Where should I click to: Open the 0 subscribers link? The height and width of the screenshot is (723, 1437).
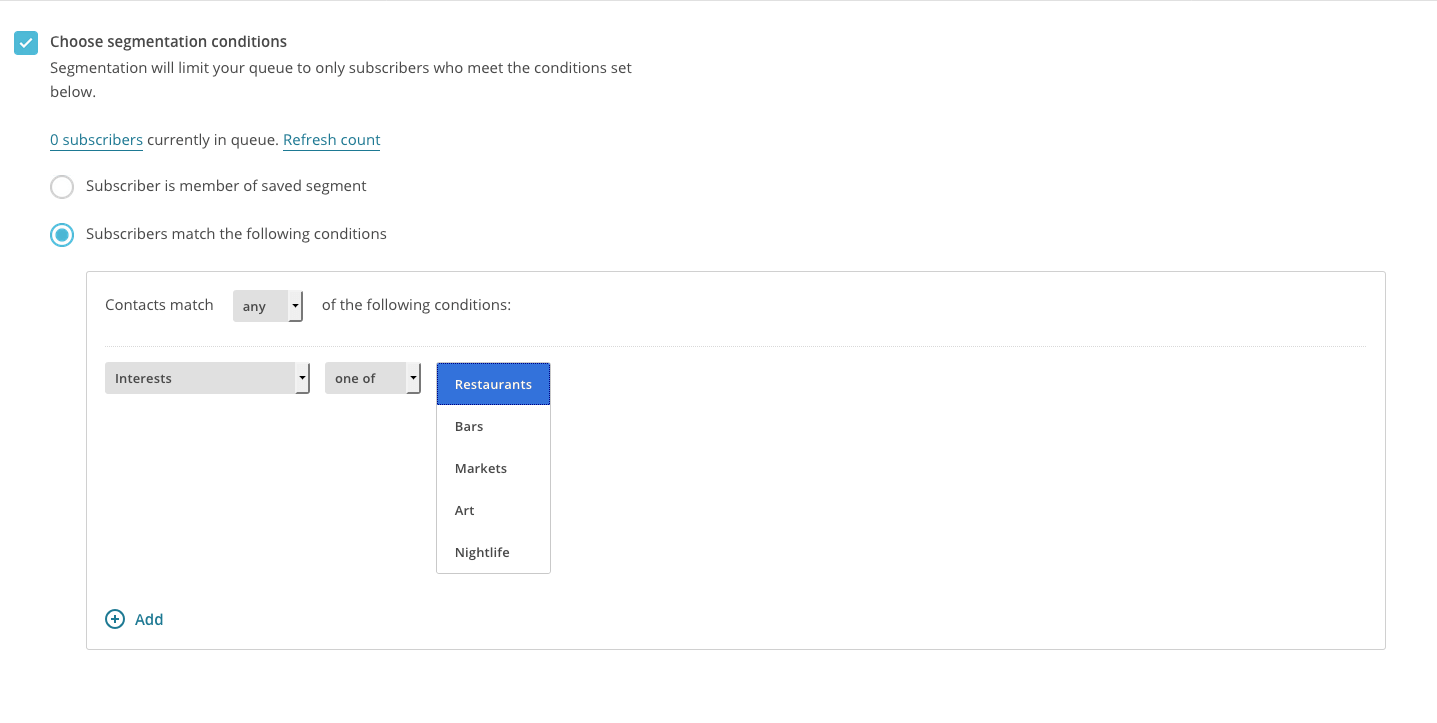click(x=96, y=139)
